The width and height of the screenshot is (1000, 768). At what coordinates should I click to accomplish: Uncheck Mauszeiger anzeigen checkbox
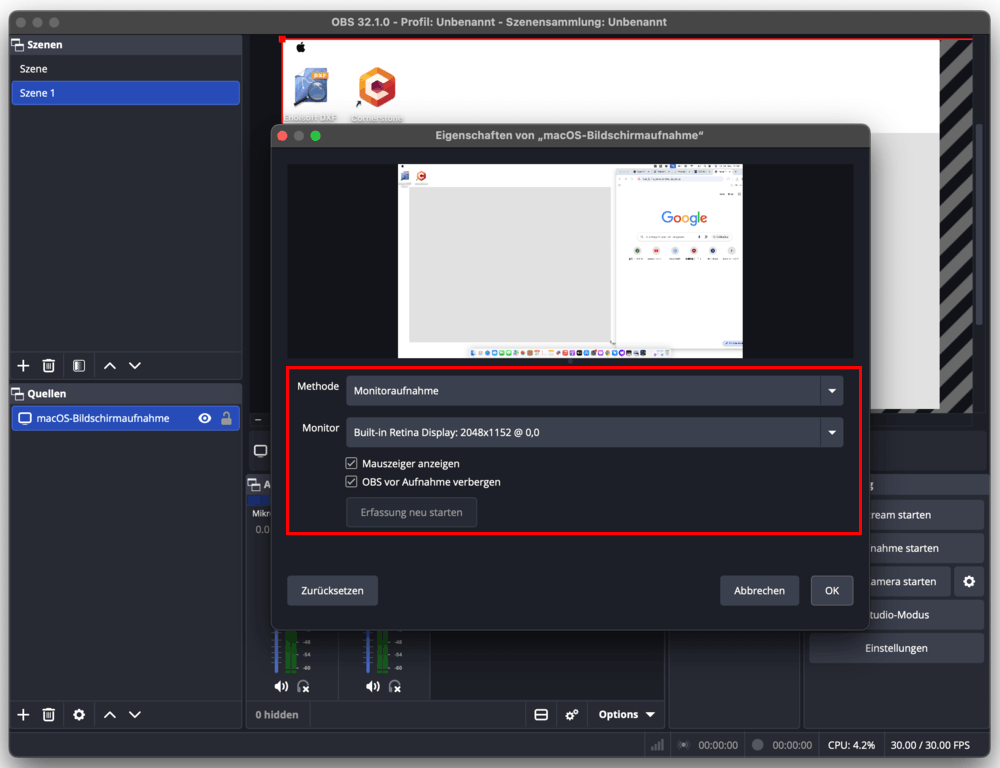(x=351, y=464)
